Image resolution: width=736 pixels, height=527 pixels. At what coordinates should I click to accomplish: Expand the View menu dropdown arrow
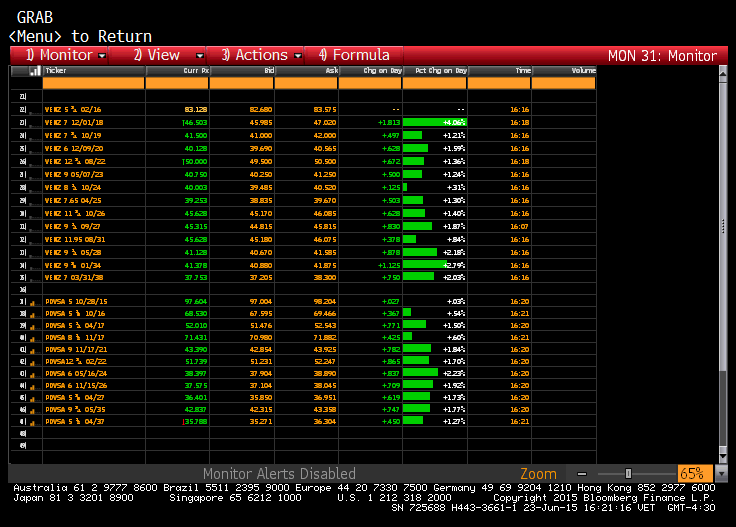(x=200, y=56)
